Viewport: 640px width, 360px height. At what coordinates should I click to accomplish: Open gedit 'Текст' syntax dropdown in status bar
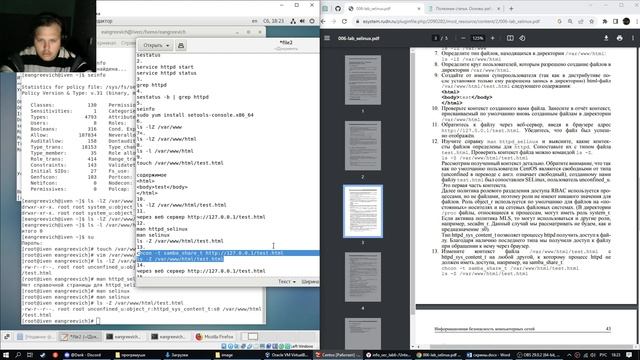tap(287, 282)
